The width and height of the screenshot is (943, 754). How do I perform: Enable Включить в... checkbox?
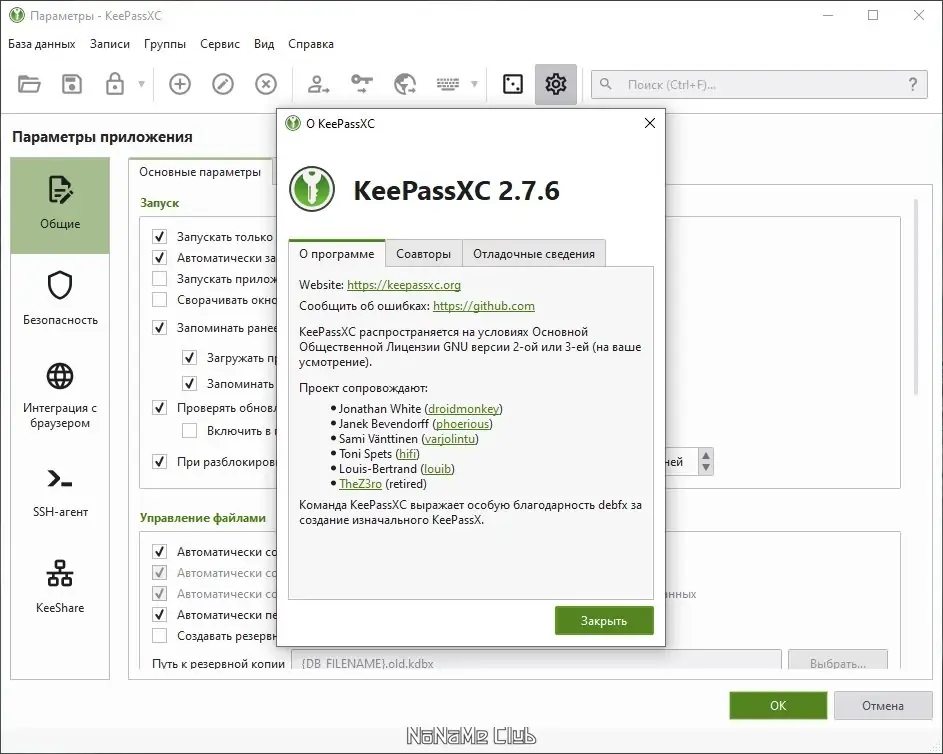point(189,431)
